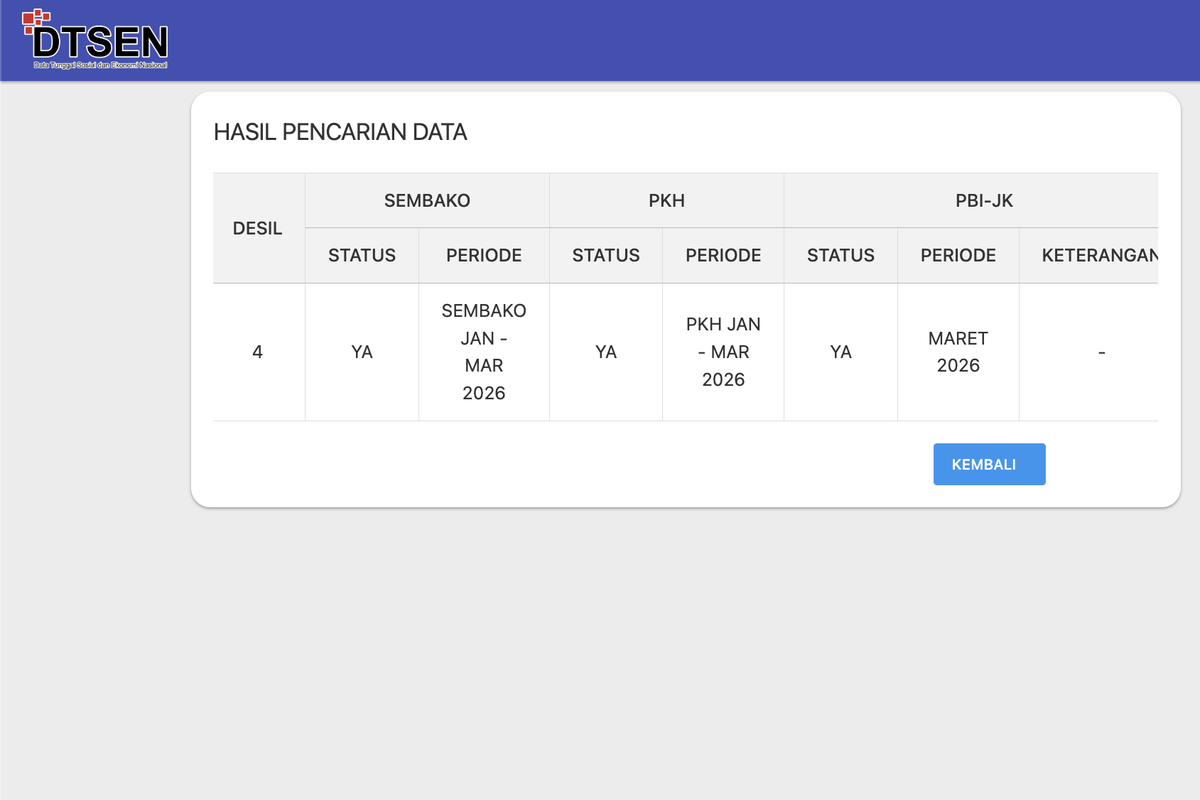The image size is (1200, 800).
Task: Click the HASIL PENCARIAN DATA heading
Action: tap(340, 132)
